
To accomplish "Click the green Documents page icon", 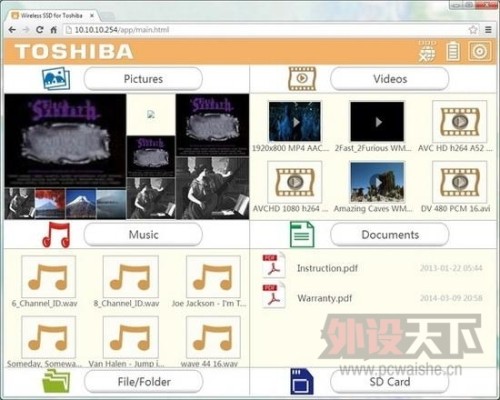I will 302,234.
